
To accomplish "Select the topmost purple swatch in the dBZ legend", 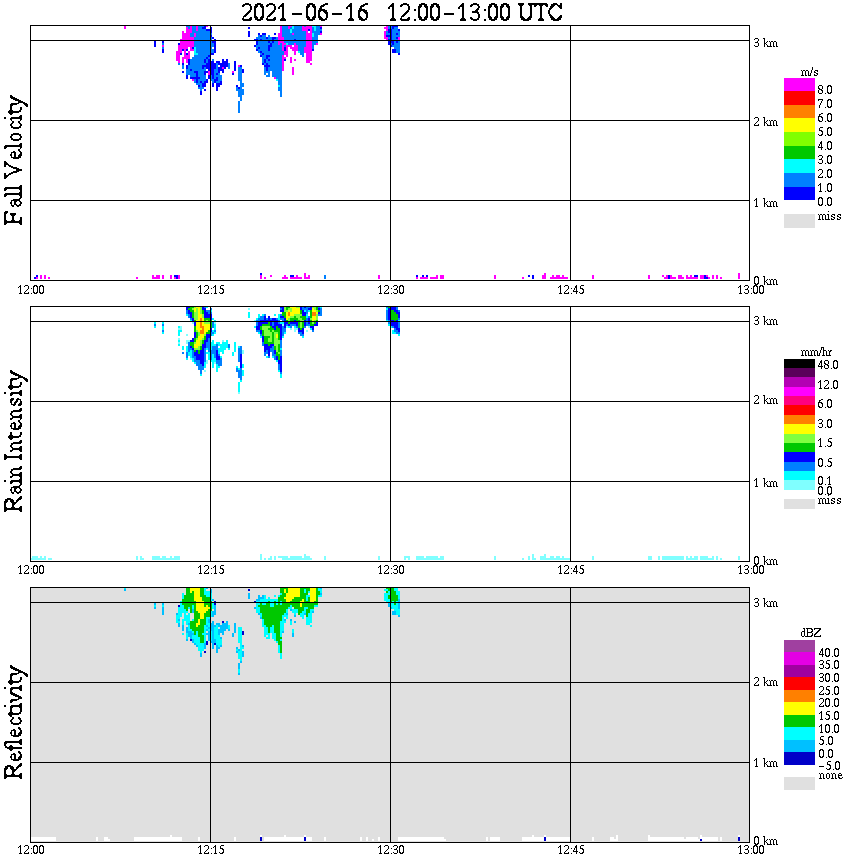I will pos(799,647).
